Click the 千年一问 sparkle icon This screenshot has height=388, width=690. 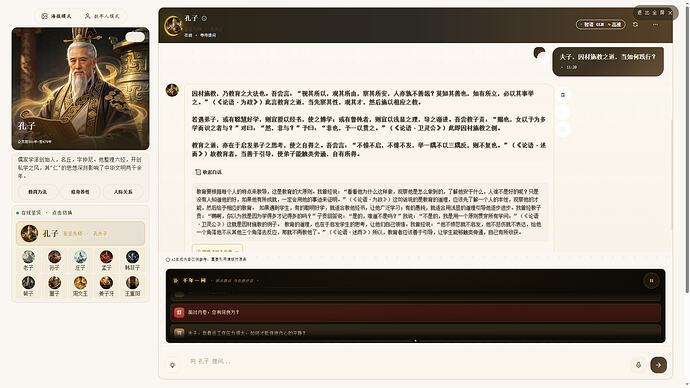pyautogui.click(x=176, y=280)
